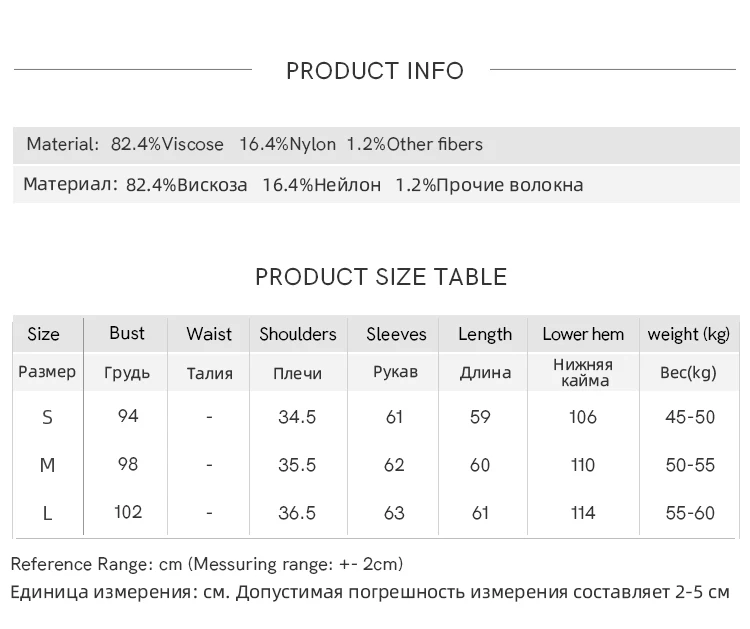Click the weight range 45-50
Viewport: 750px width, 629px height.
coord(690,417)
